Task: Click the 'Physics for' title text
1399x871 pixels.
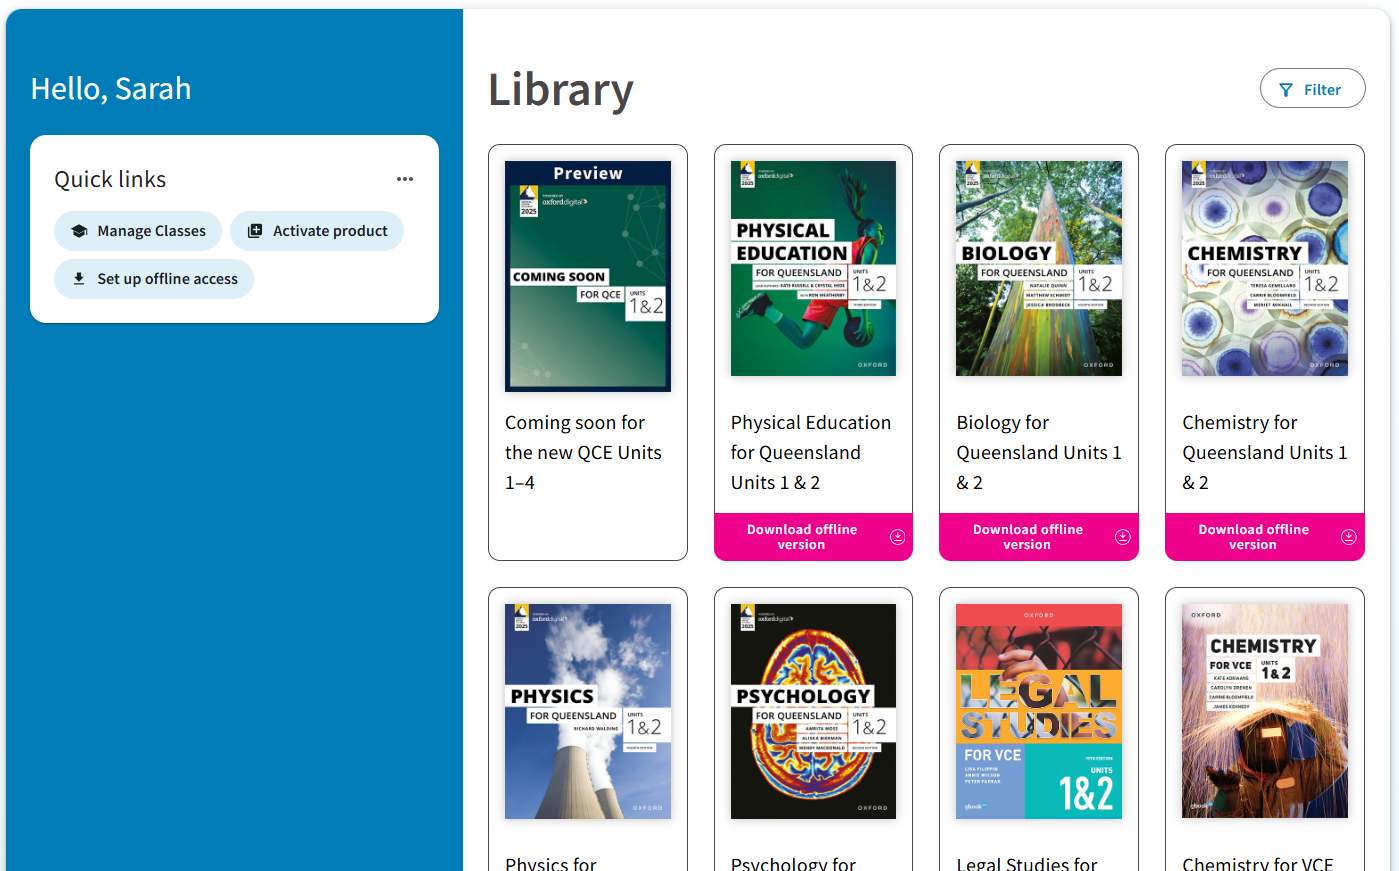Action: [x=551, y=863]
